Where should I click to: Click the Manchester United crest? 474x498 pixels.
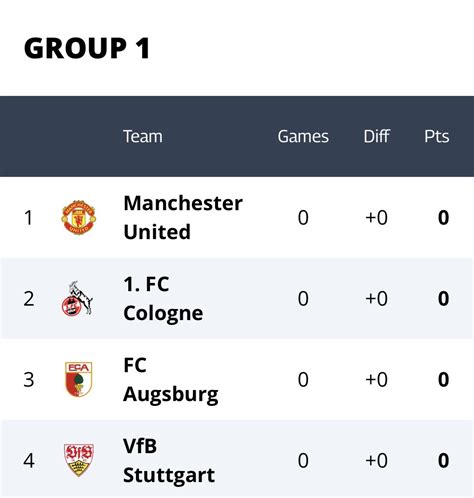tap(79, 217)
